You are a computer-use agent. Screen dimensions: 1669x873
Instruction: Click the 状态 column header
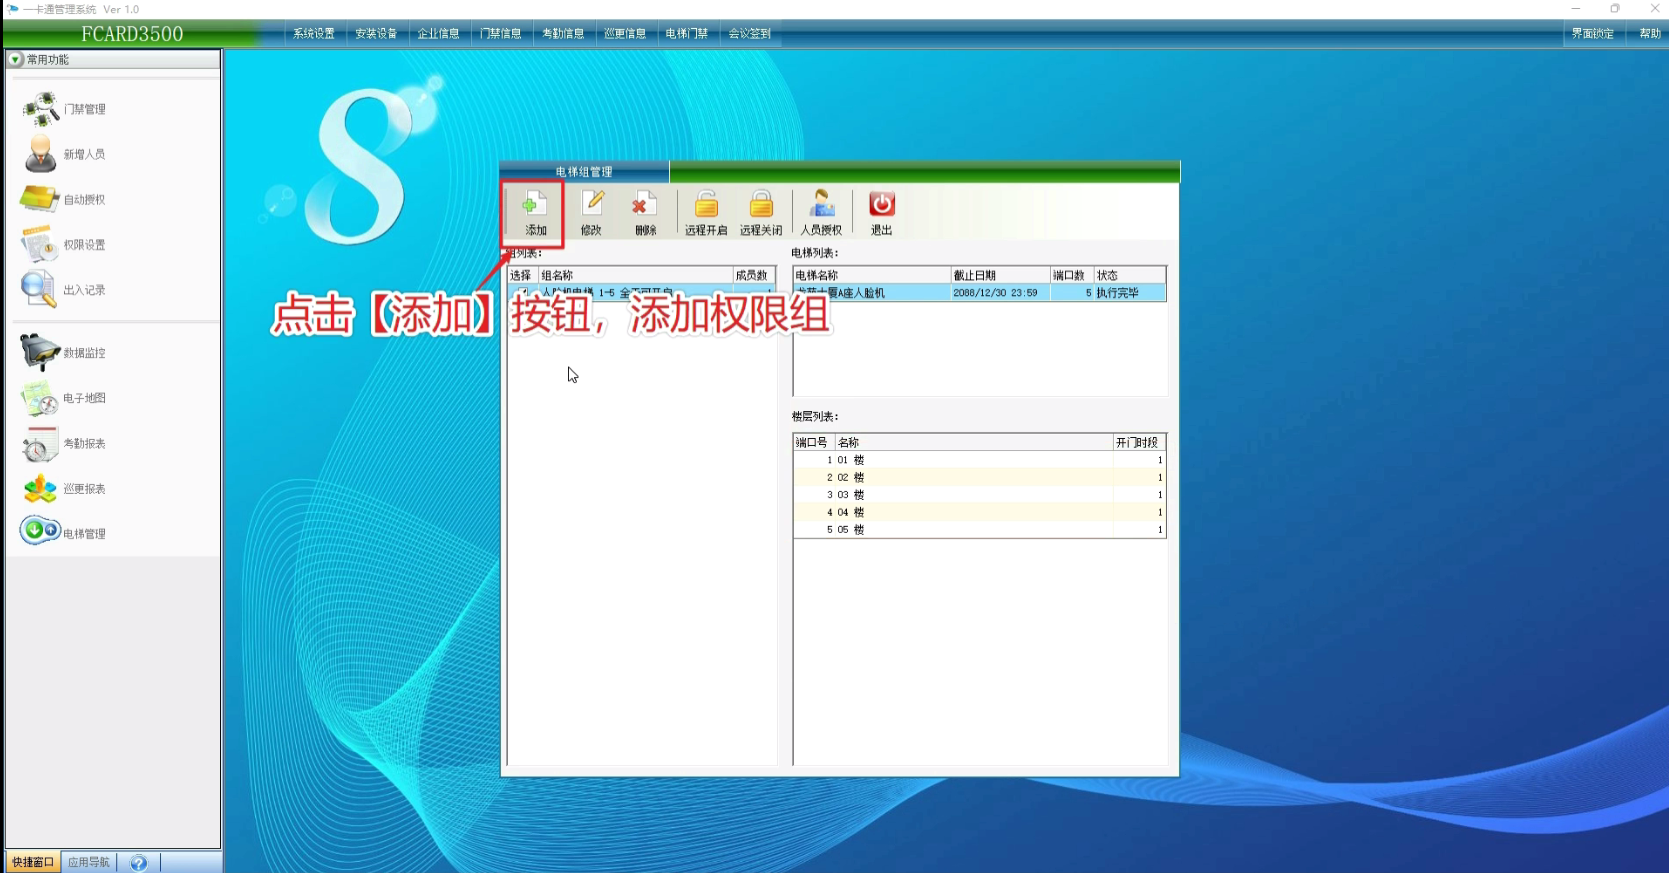1130,275
